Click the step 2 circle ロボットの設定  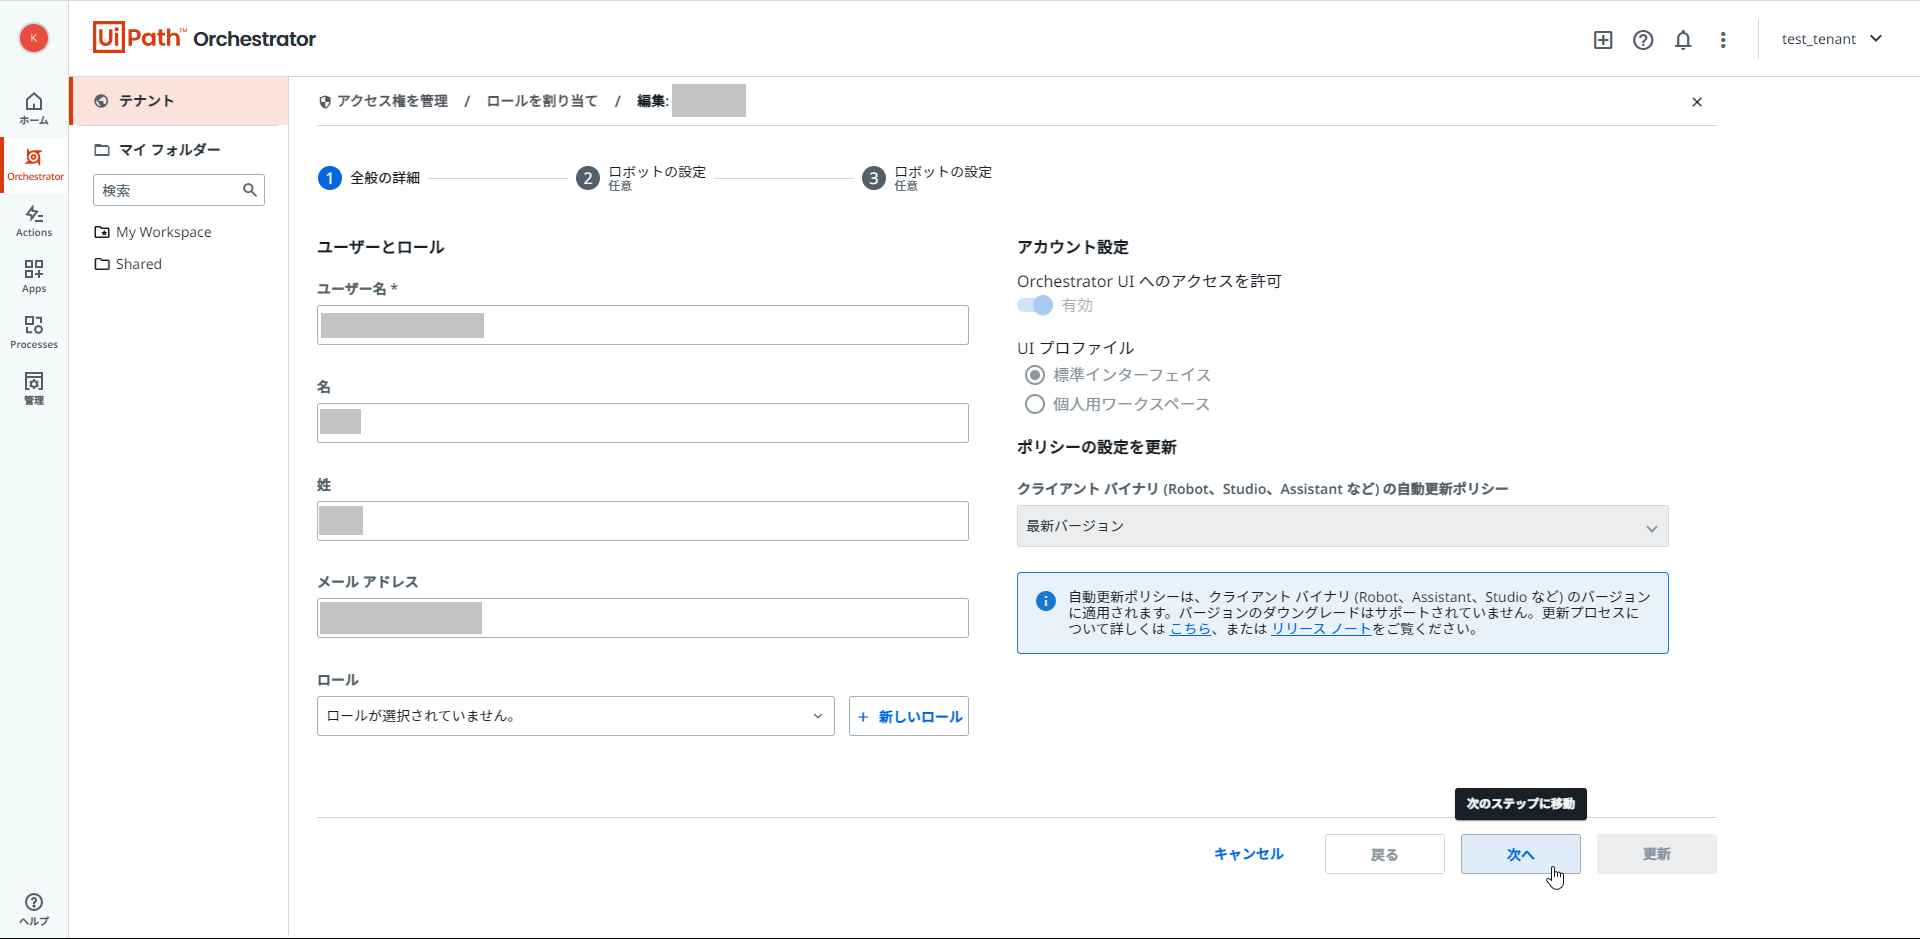point(588,178)
